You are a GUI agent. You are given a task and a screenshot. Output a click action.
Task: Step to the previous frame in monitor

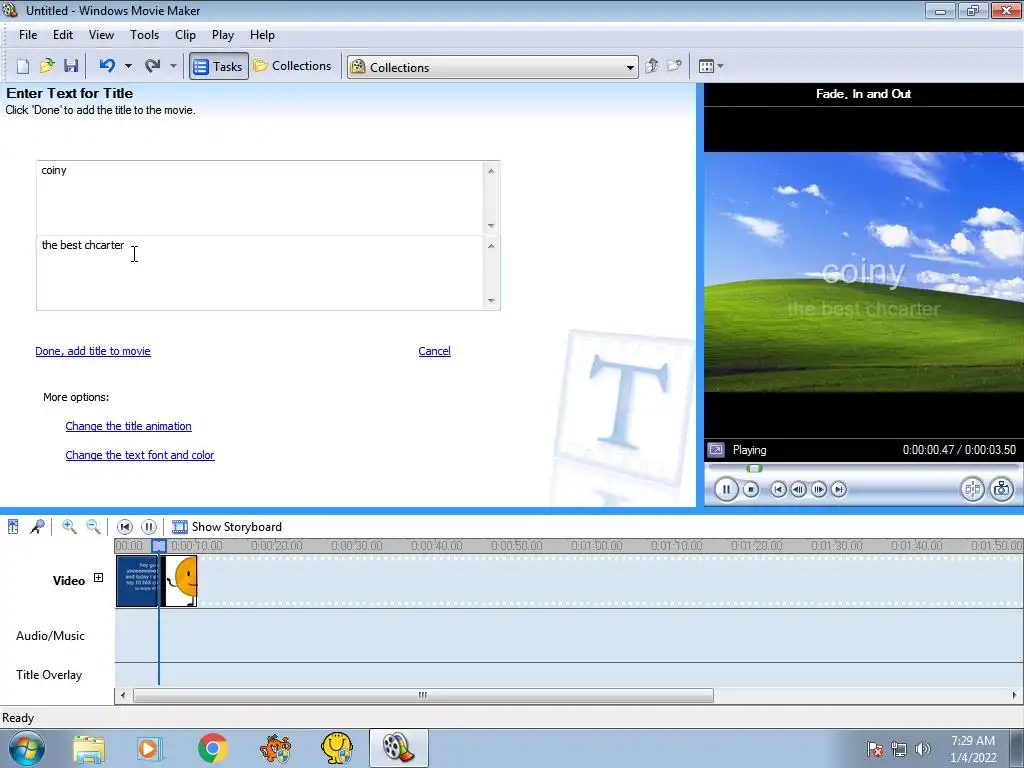798,489
